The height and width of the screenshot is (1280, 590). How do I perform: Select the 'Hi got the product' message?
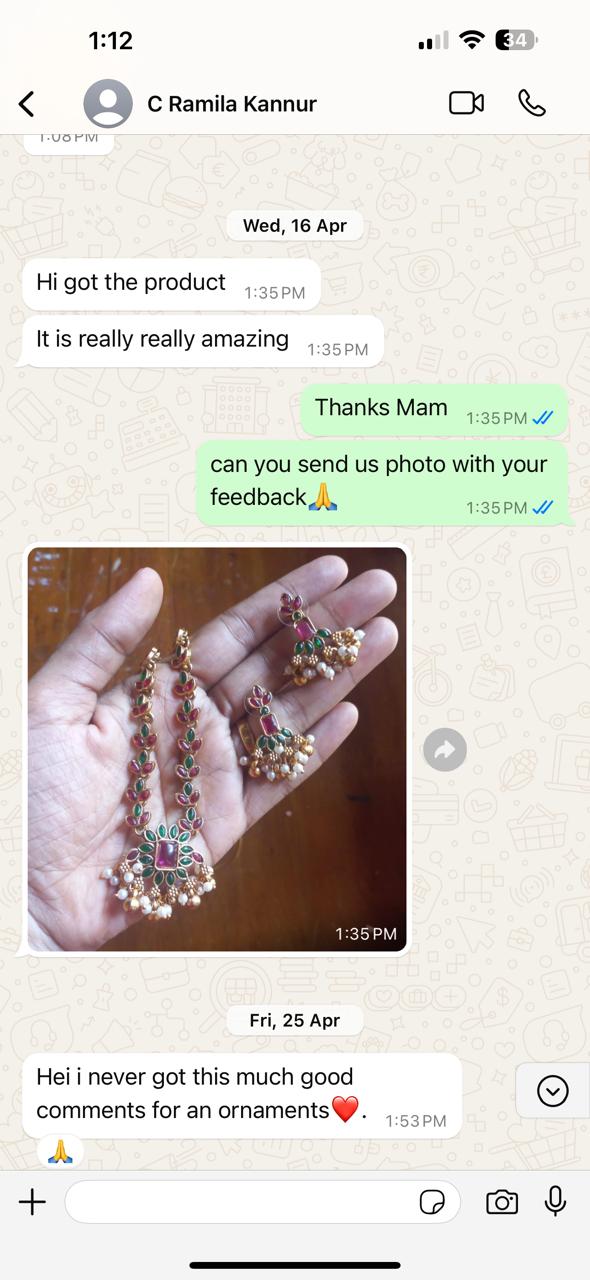coord(171,285)
